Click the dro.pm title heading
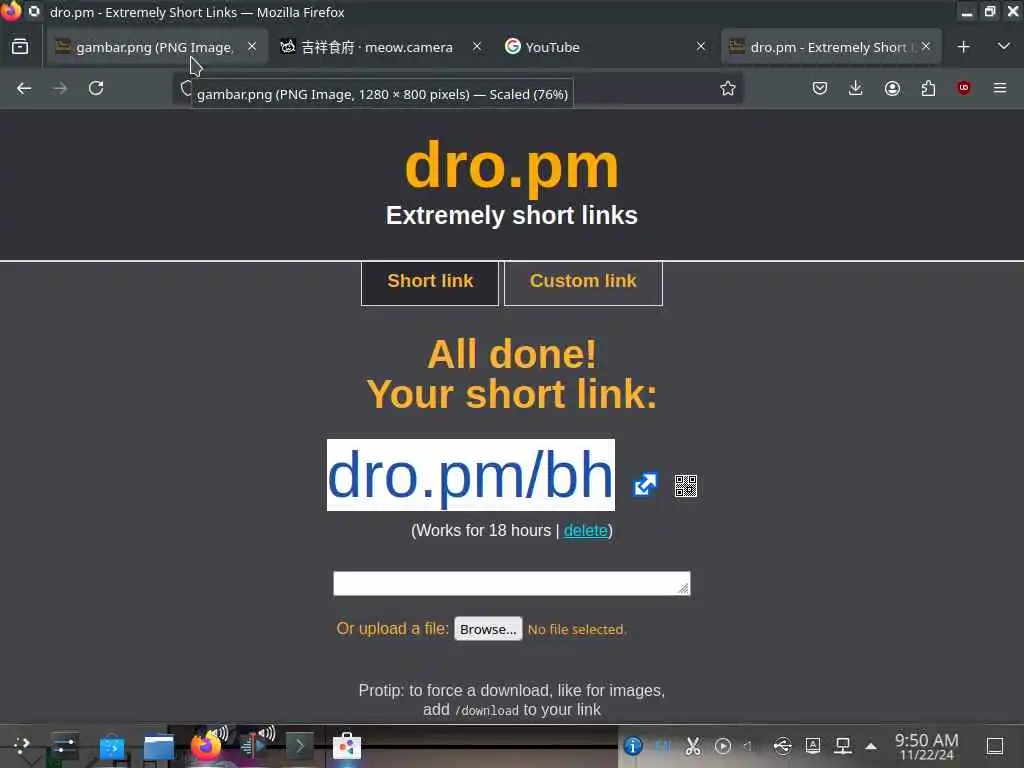1024x768 pixels. pyautogui.click(x=511, y=166)
